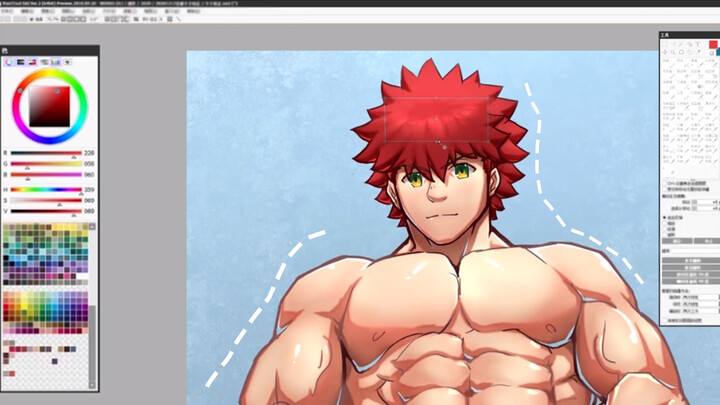
Task: Click the background color swatch in the tool panel
Action: 718,52
